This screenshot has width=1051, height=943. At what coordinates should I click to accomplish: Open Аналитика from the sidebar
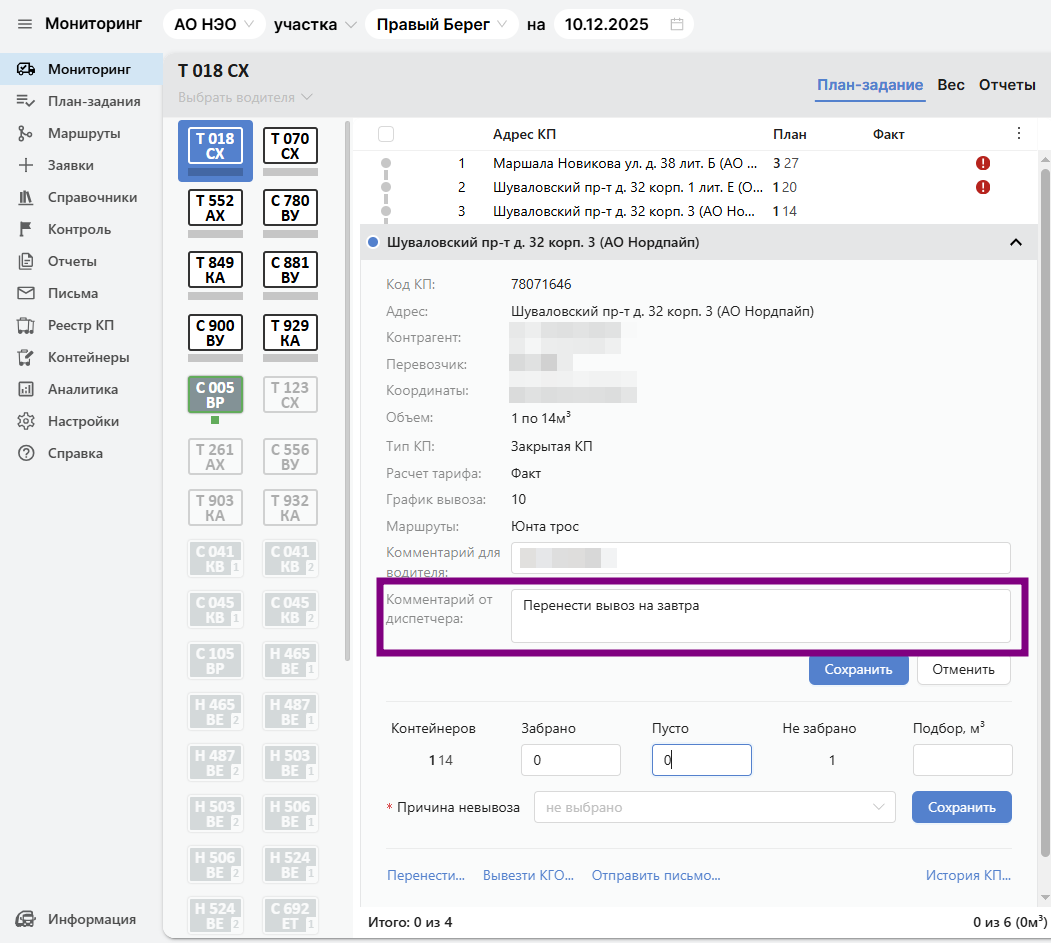(x=82, y=389)
